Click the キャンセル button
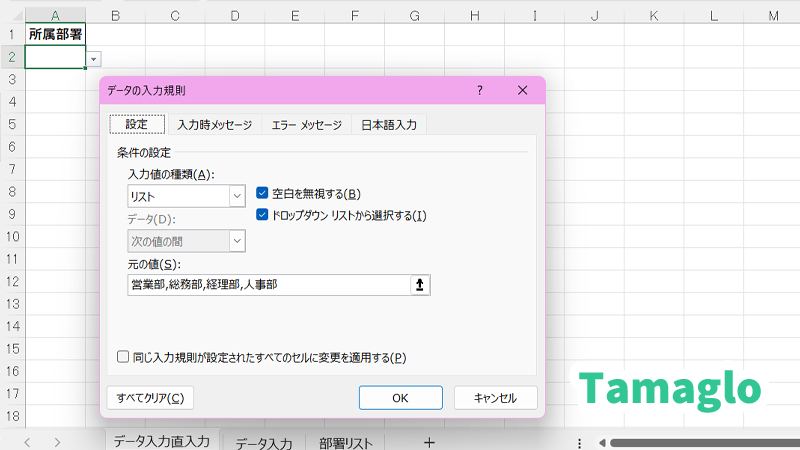The height and width of the screenshot is (450, 800). (x=495, y=398)
